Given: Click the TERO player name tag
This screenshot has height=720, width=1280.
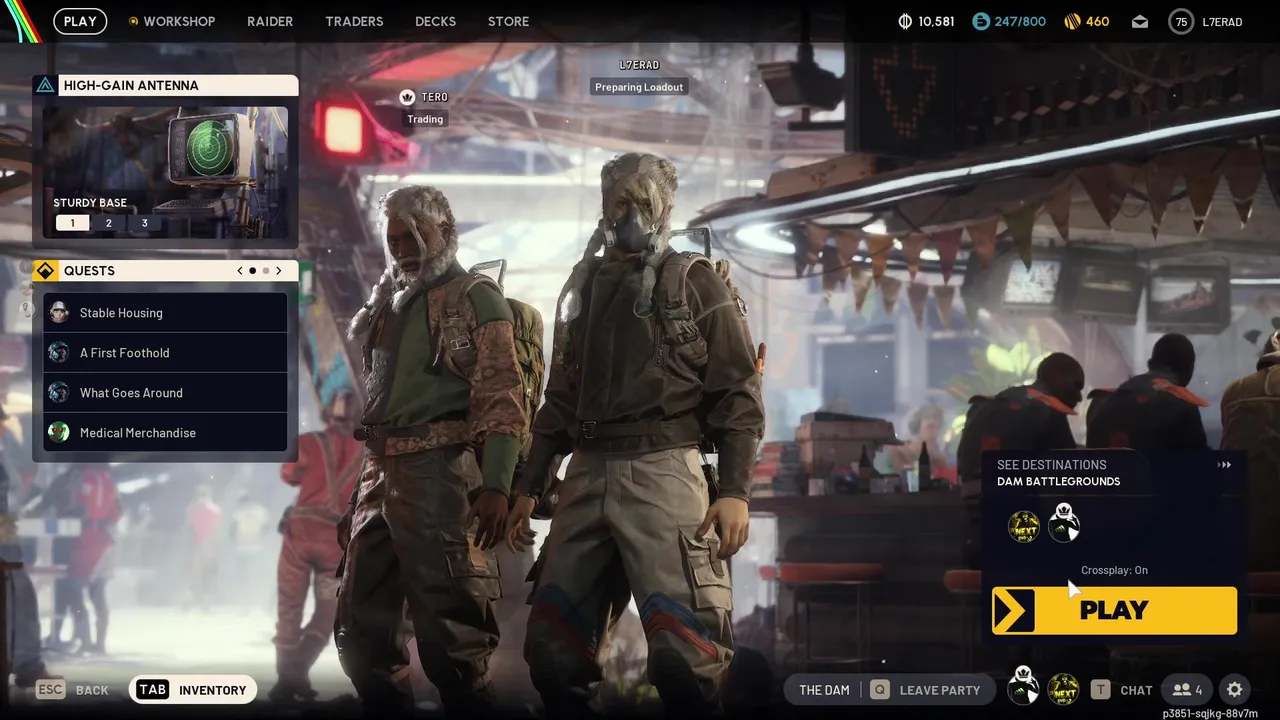Looking at the screenshot, I should coord(435,97).
